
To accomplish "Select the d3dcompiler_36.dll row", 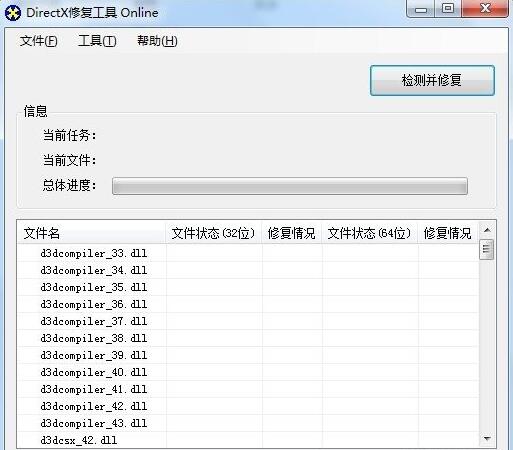I will [x=248, y=304].
